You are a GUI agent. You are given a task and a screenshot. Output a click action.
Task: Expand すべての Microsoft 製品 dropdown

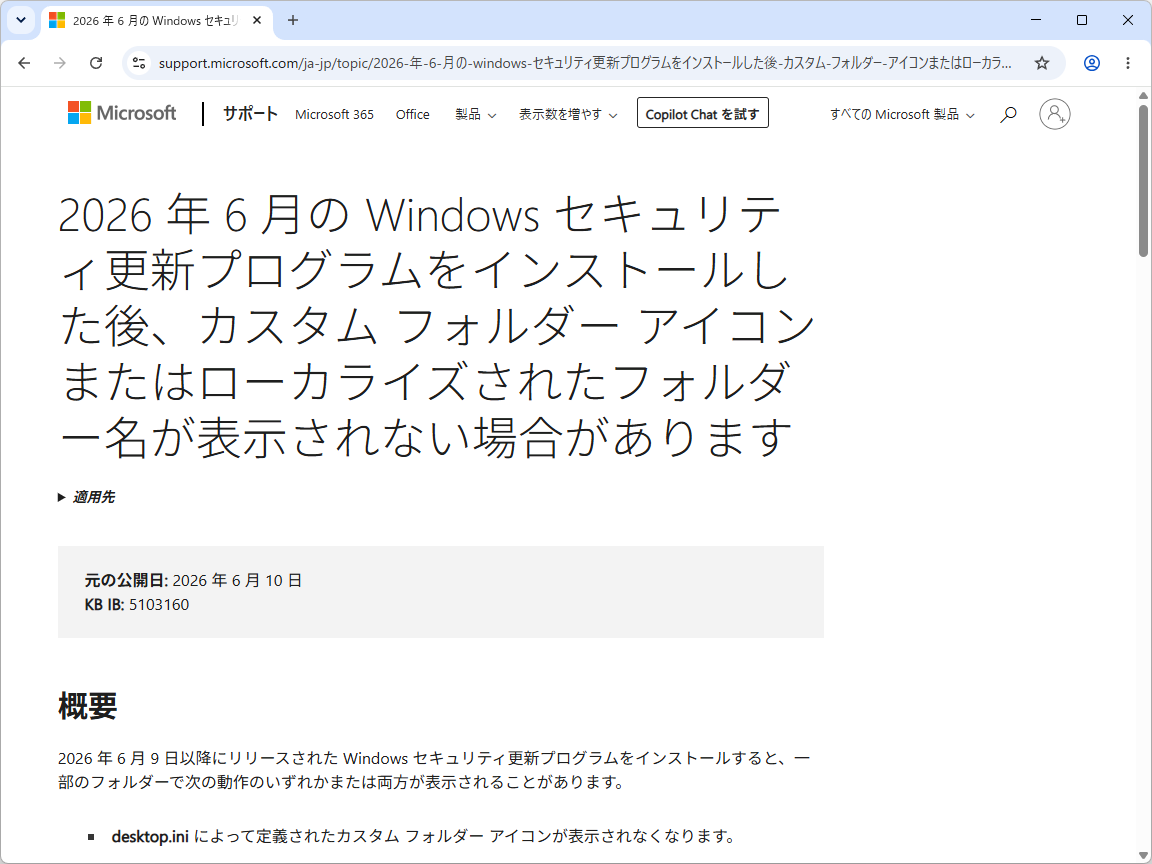[902, 115]
